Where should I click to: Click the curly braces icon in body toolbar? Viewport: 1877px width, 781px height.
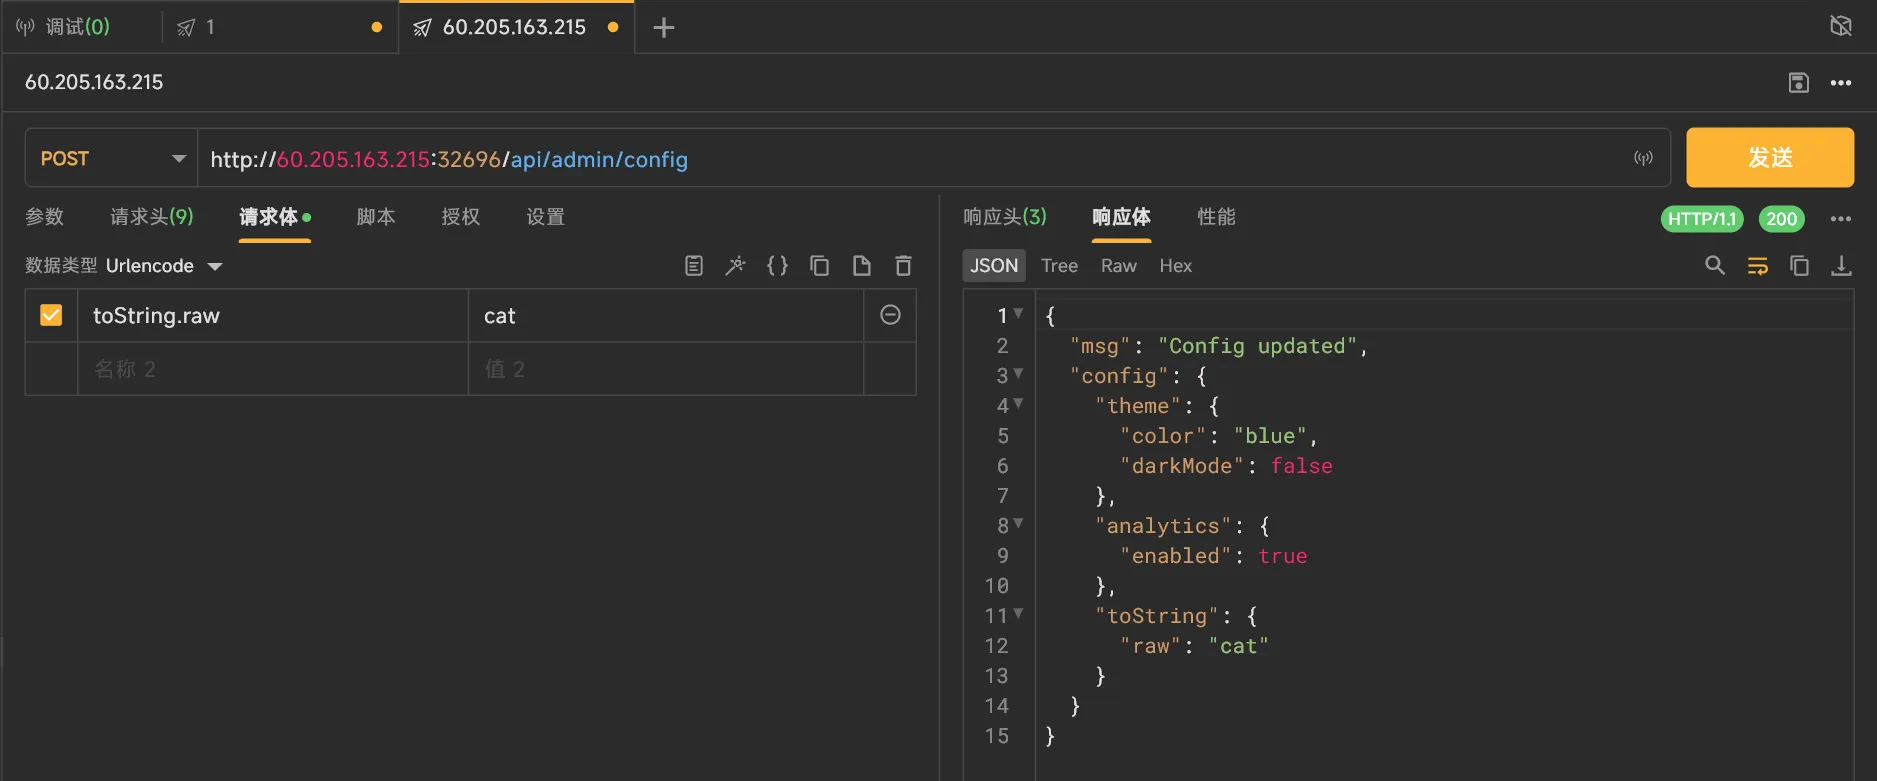click(x=777, y=266)
